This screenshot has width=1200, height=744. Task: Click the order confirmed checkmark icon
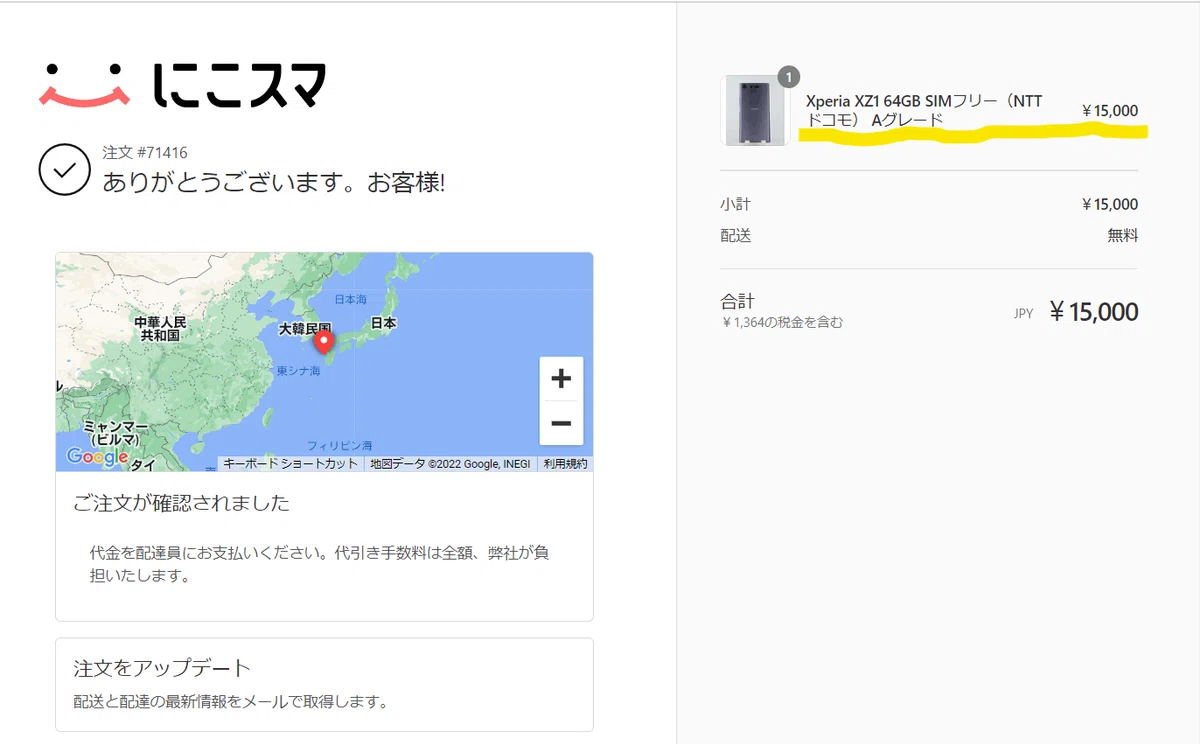tap(64, 170)
